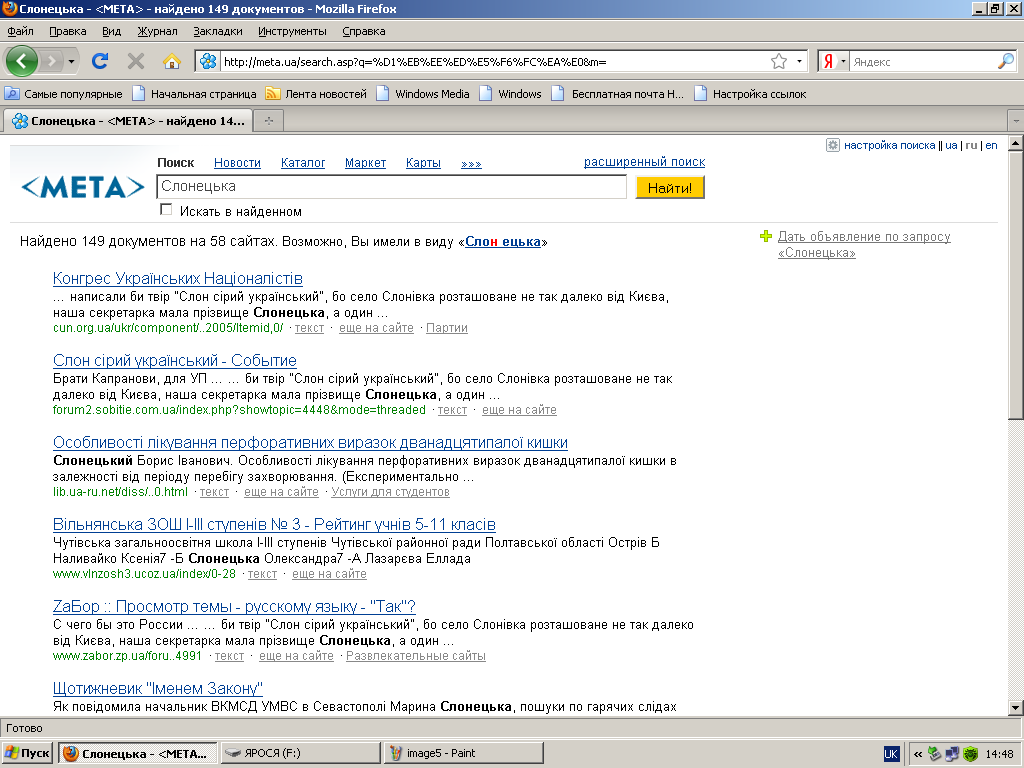Switch to ЯРОСЯ (F:) taskbar window
This screenshot has height=768, width=1024.
click(x=300, y=753)
